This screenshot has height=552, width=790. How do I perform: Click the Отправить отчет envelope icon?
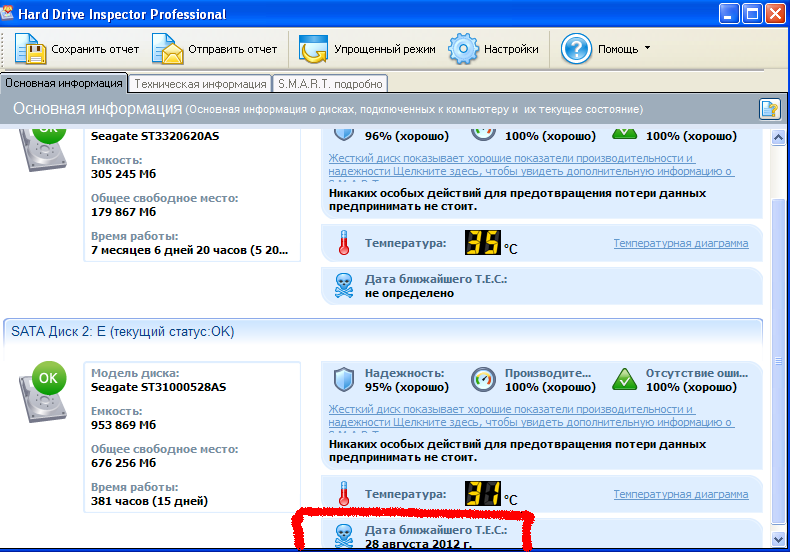pyautogui.click(x=167, y=49)
